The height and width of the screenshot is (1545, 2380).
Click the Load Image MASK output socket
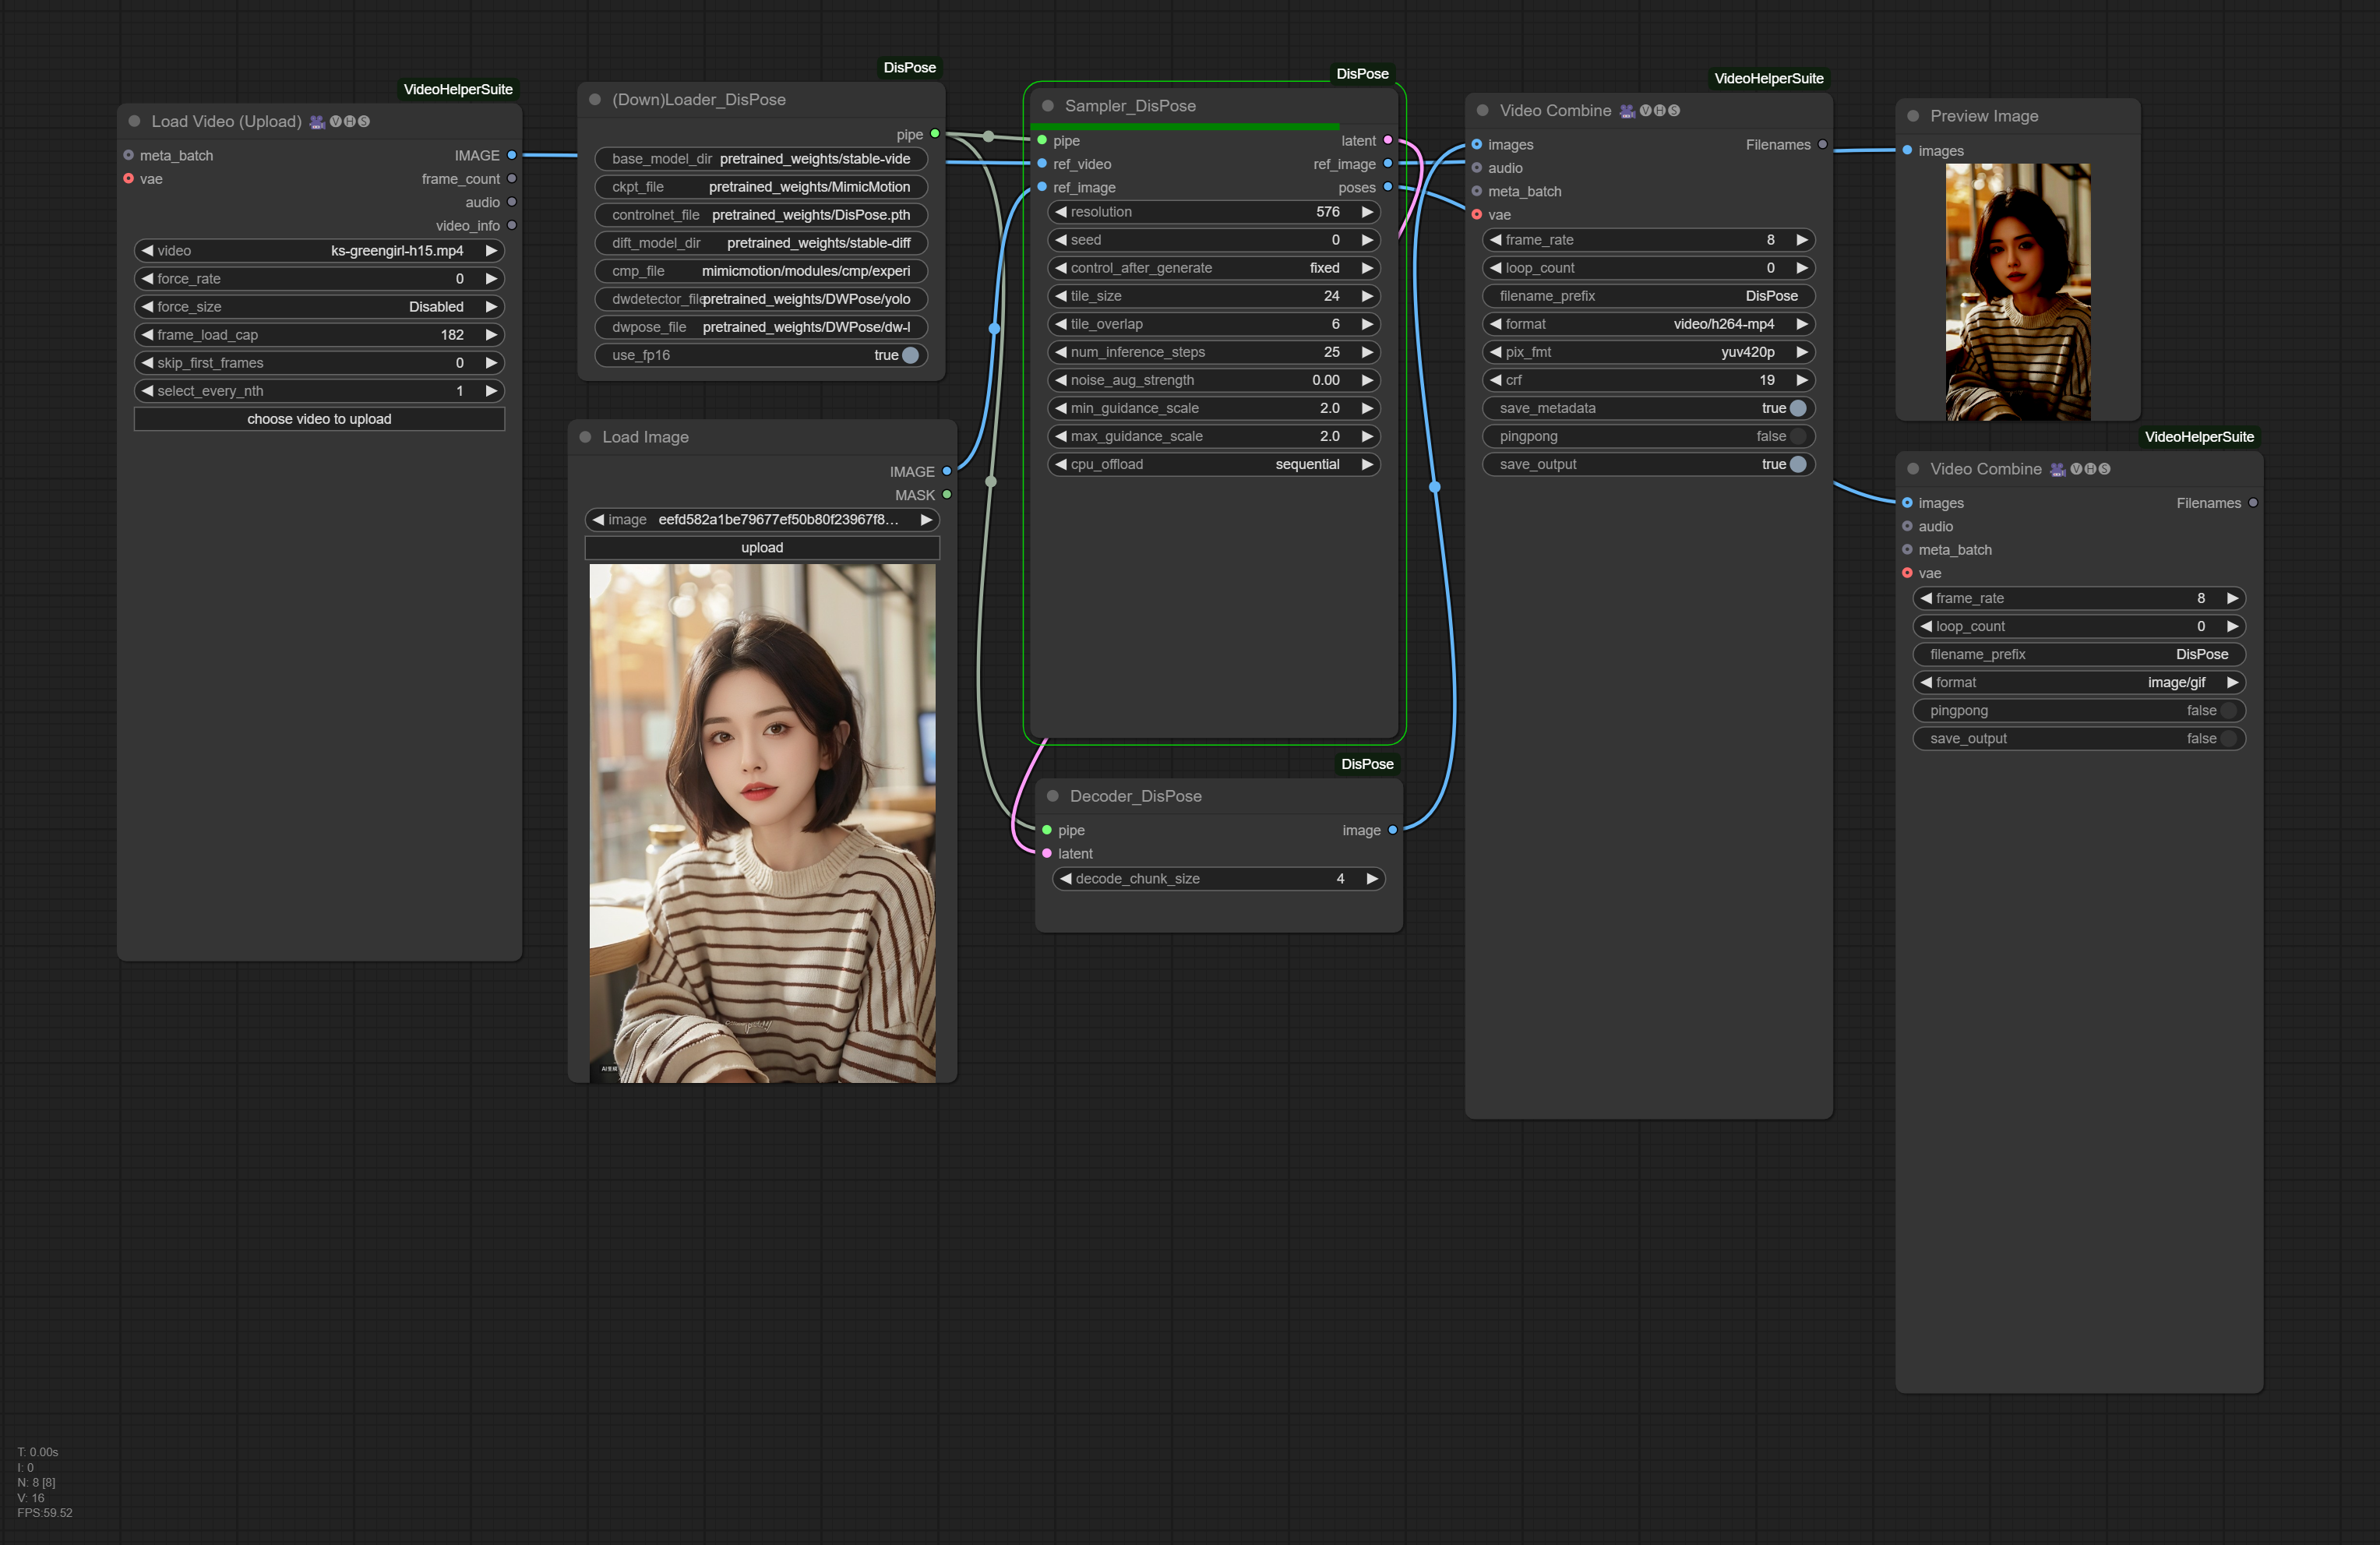[946, 495]
